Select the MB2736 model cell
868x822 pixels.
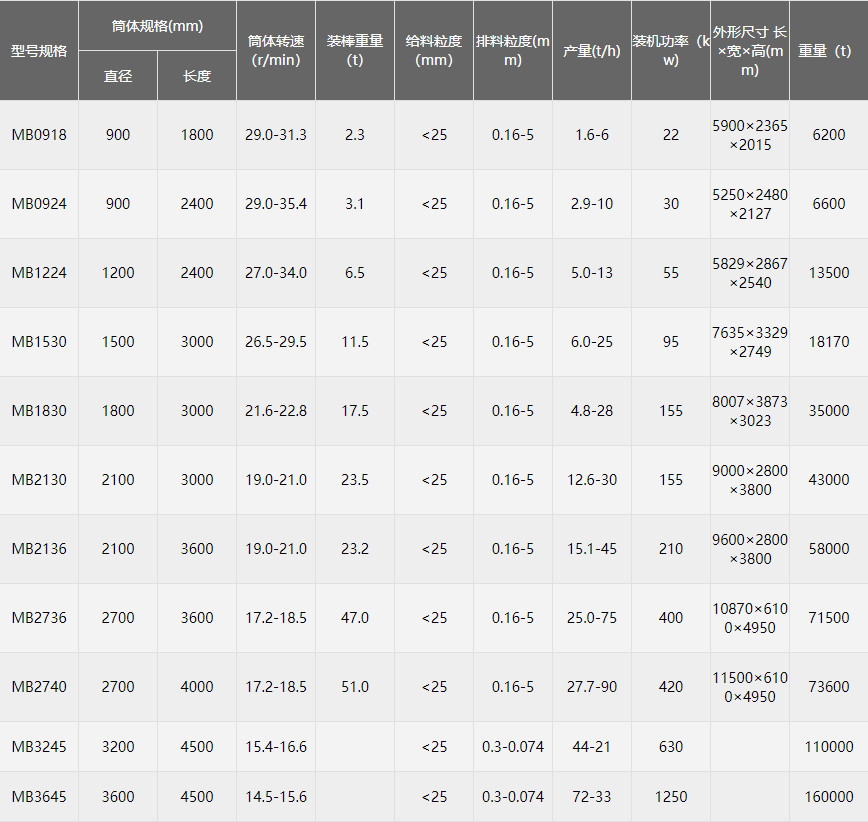[x=39, y=618]
